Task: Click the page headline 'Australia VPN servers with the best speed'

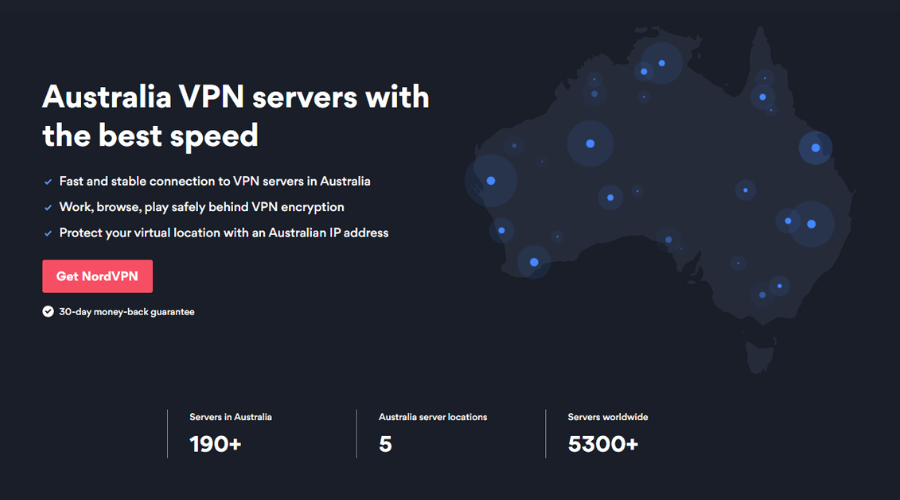Action: (x=235, y=117)
